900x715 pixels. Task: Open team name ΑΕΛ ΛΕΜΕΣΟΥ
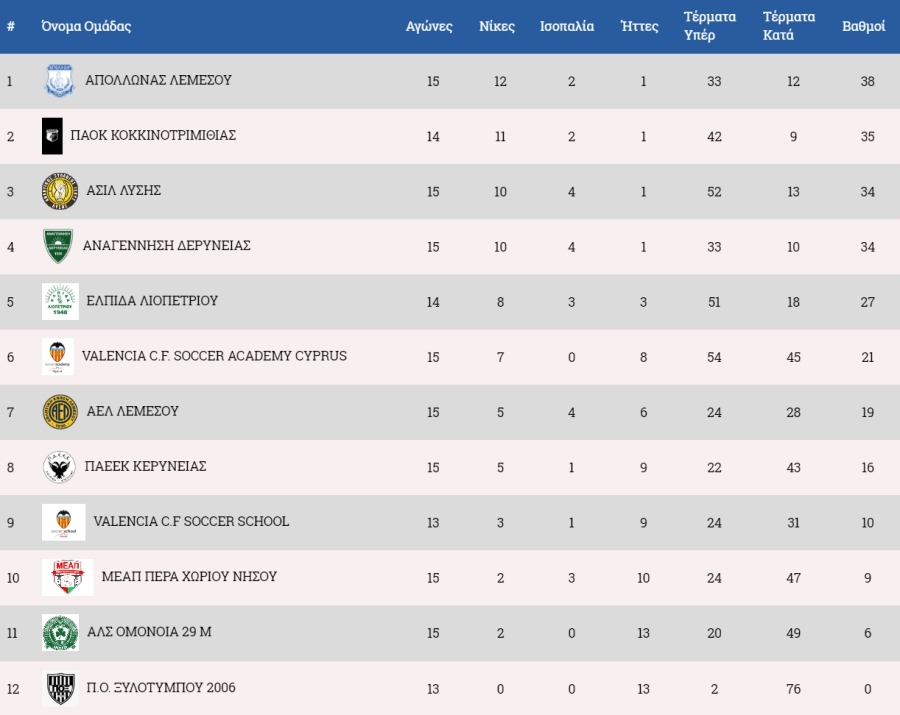133,411
